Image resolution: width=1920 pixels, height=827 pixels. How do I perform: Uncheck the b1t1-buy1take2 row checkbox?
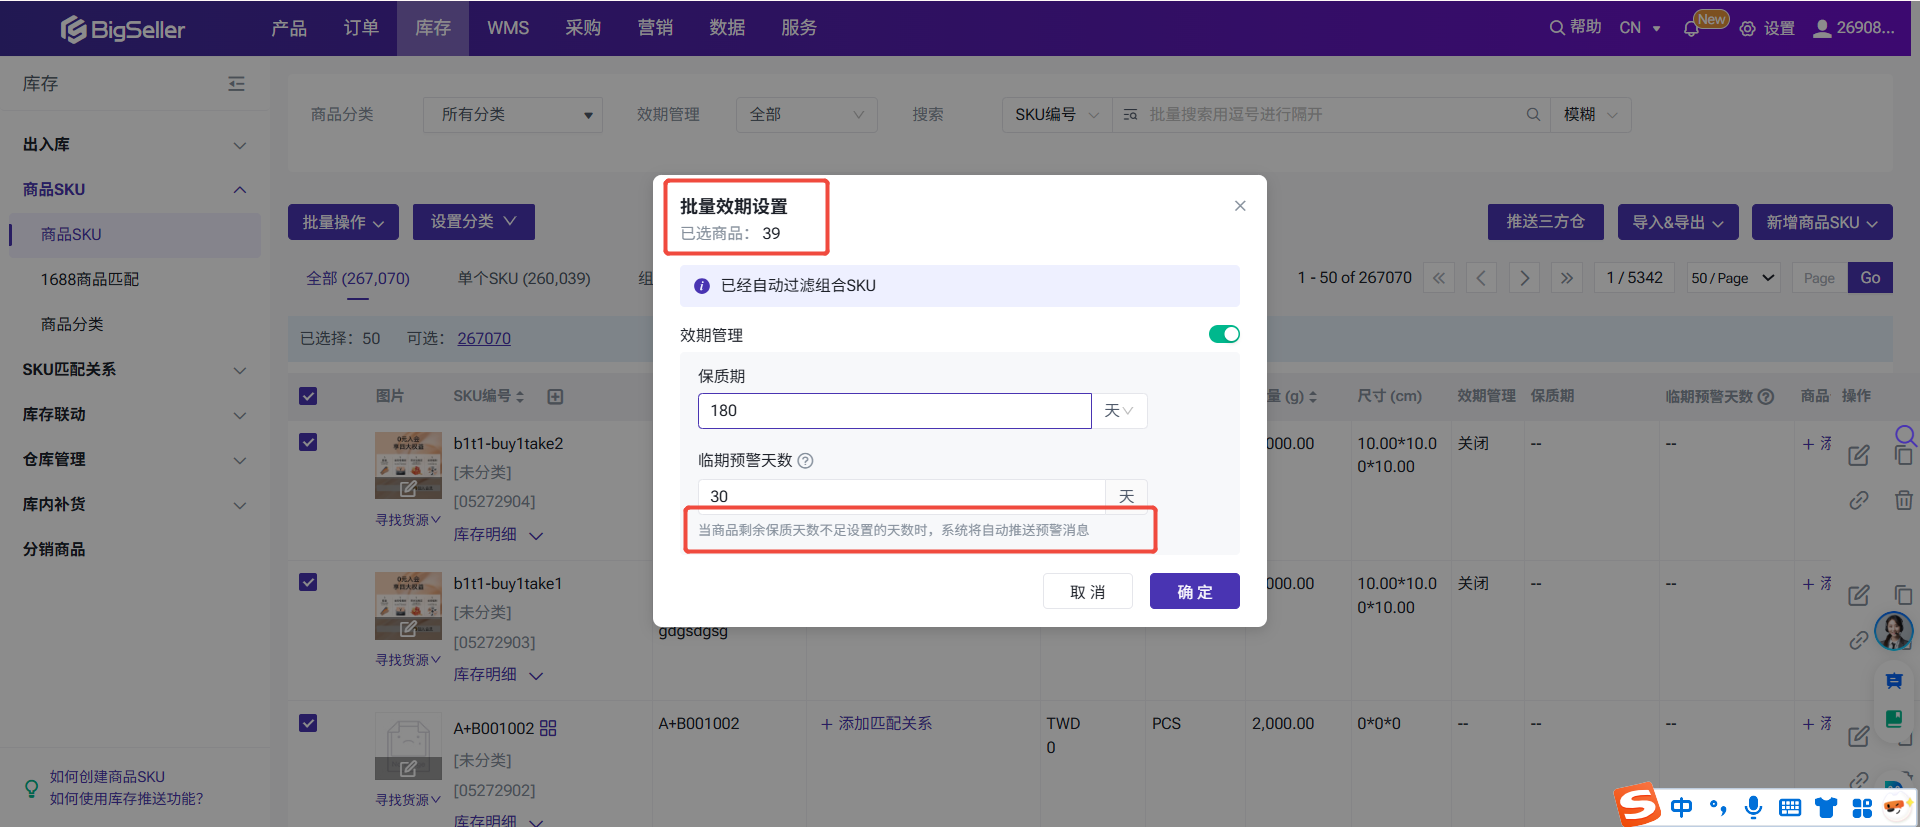pyautogui.click(x=308, y=442)
